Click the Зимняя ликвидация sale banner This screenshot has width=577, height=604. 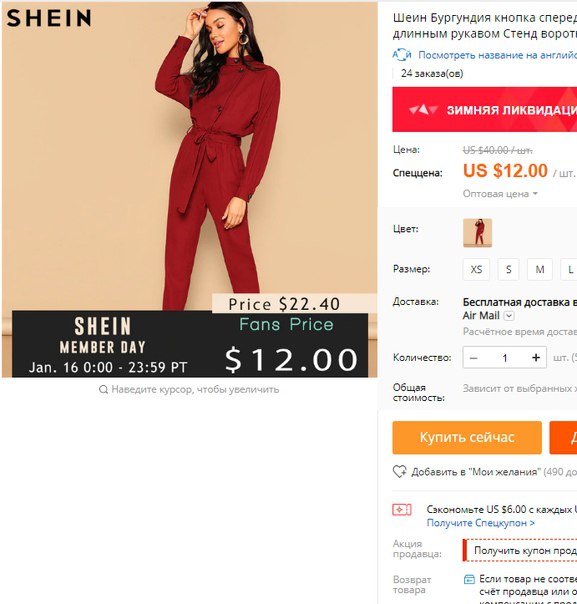(485, 109)
